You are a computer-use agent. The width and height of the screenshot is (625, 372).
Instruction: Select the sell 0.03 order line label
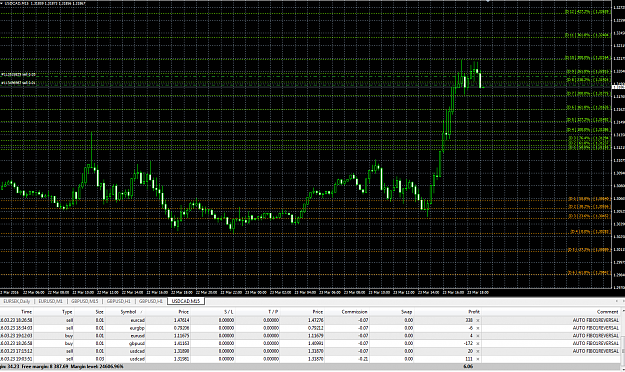pos(18,75)
